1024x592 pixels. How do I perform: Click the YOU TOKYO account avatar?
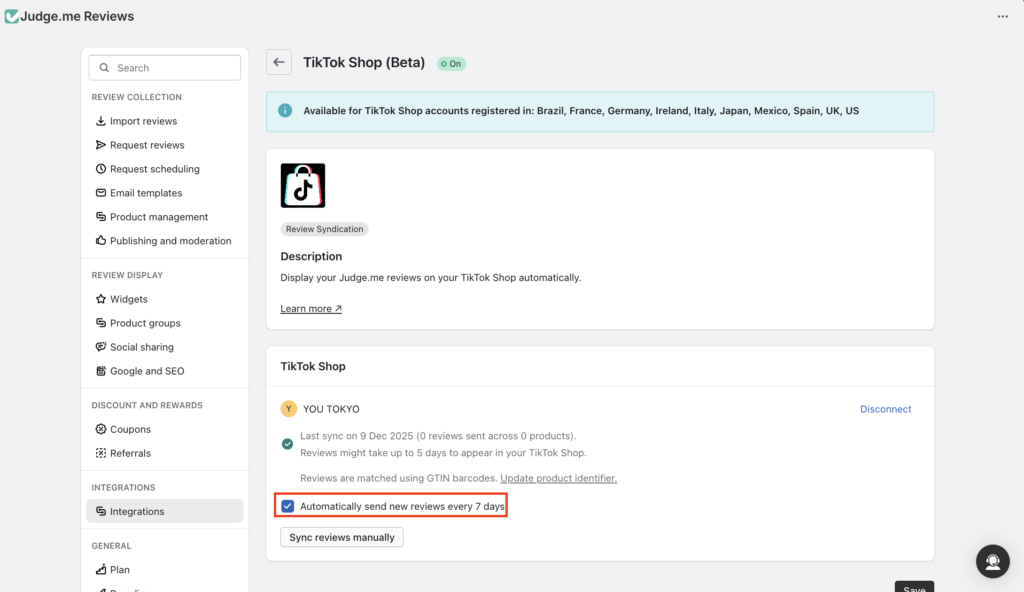289,409
